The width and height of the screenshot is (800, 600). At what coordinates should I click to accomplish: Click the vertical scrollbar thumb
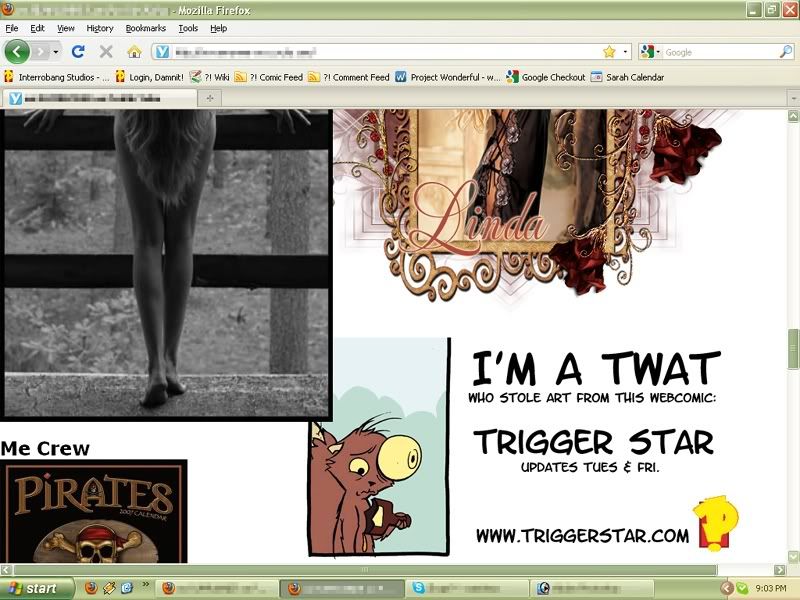[793, 349]
